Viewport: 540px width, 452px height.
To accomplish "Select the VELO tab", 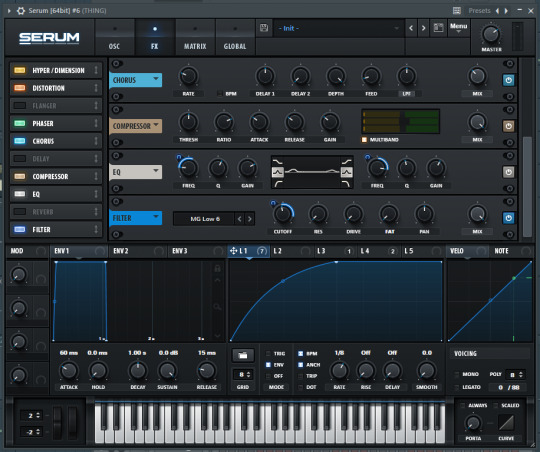I will (x=467, y=251).
